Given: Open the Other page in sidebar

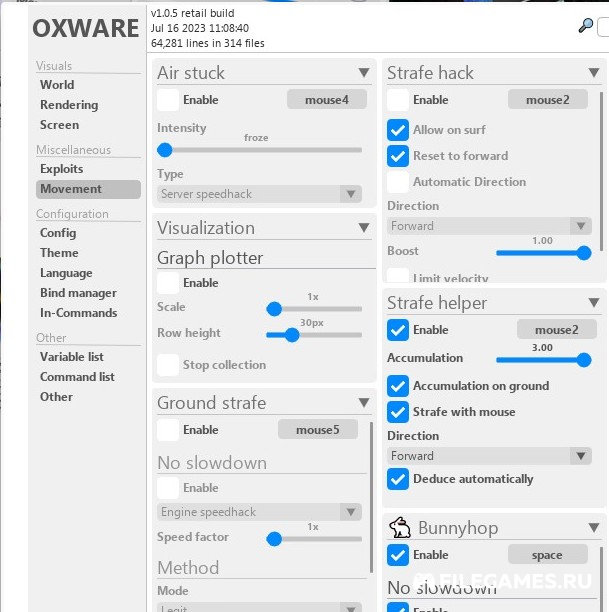Looking at the screenshot, I should (56, 397).
